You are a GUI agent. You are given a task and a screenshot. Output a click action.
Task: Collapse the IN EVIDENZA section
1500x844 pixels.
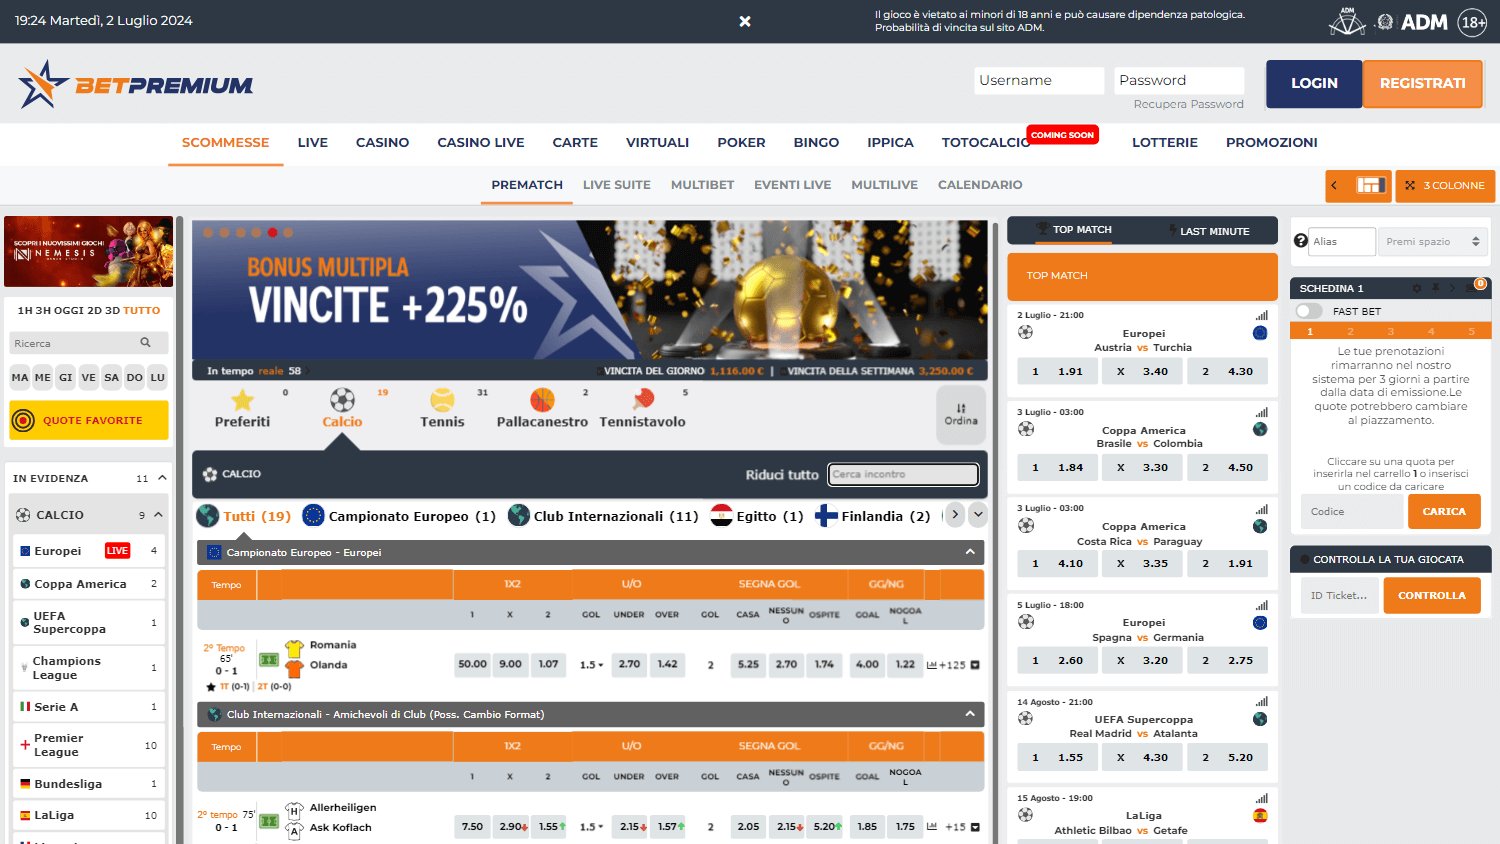(x=162, y=478)
